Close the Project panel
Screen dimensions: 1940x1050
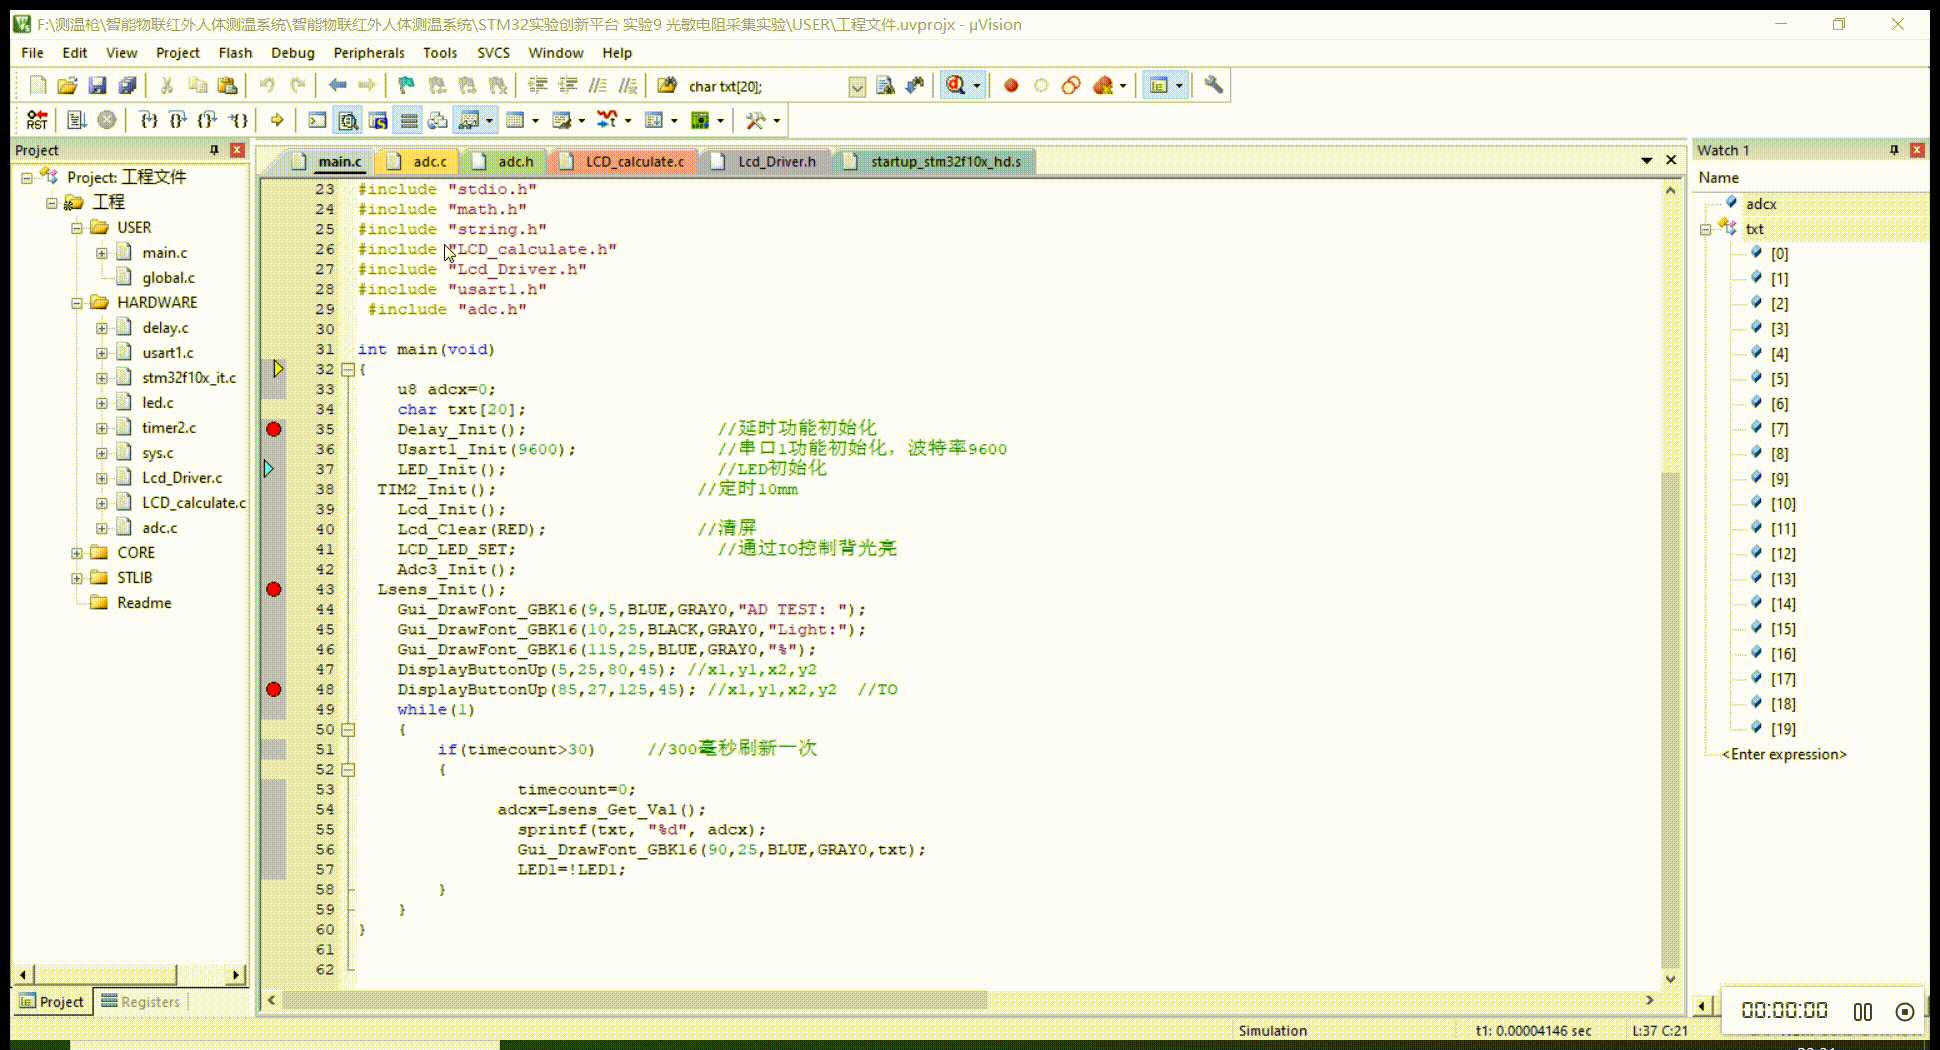tap(237, 150)
